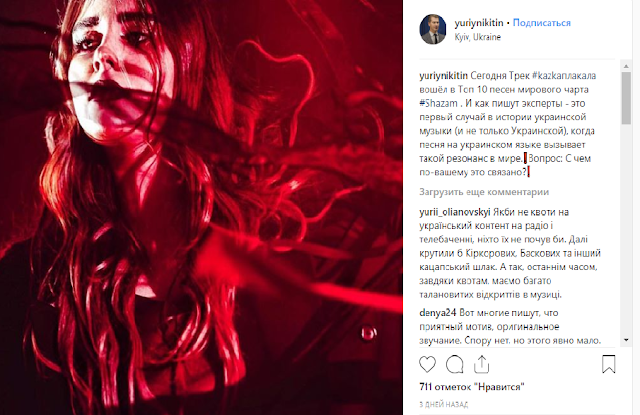Click the post timestamp 3 дней назад
The width and height of the screenshot is (640, 415).
click(x=444, y=404)
